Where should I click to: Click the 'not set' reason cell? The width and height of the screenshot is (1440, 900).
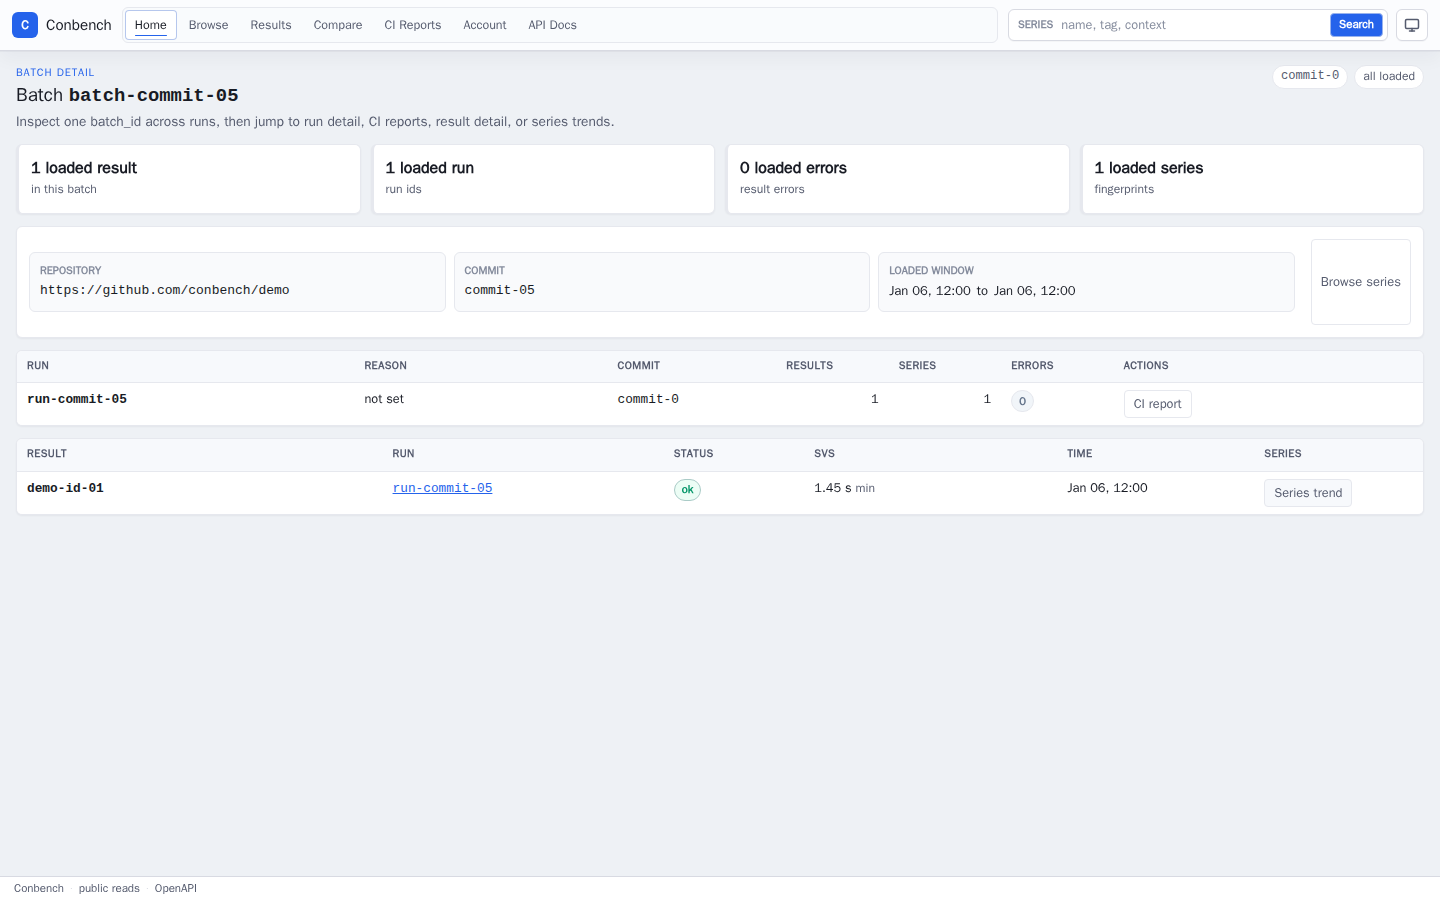(384, 399)
